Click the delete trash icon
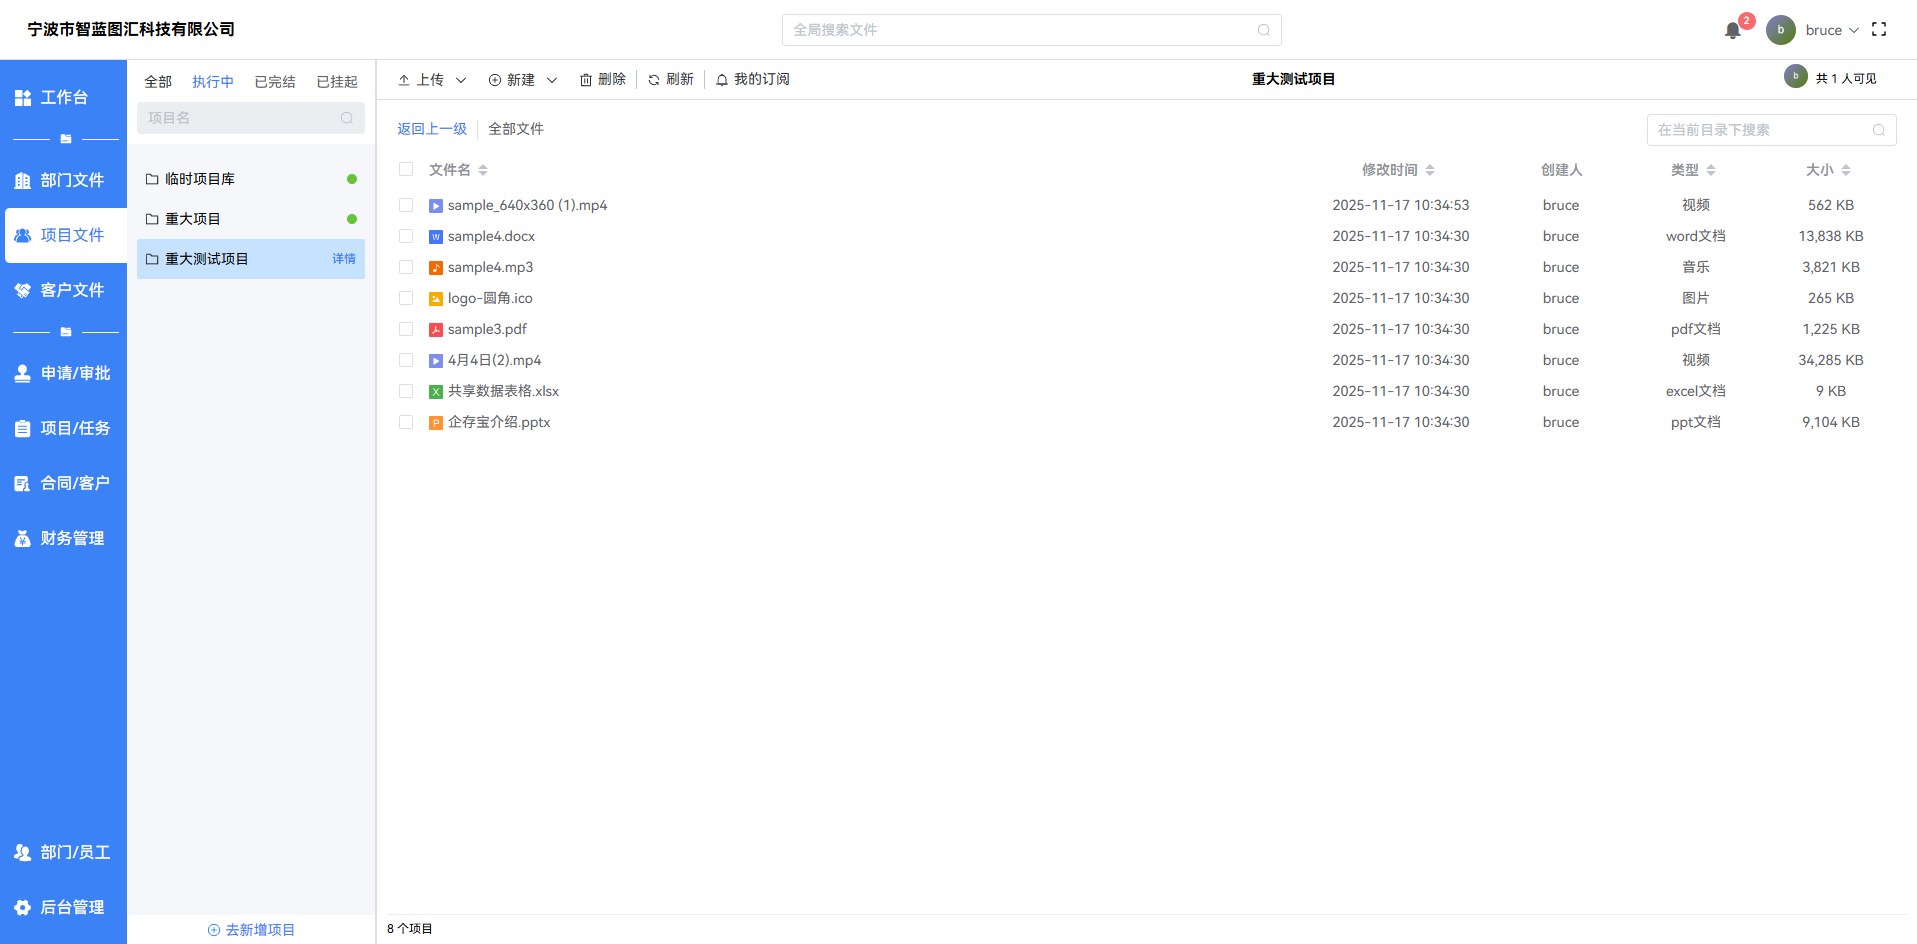The height and width of the screenshot is (944, 1917). tap(586, 80)
